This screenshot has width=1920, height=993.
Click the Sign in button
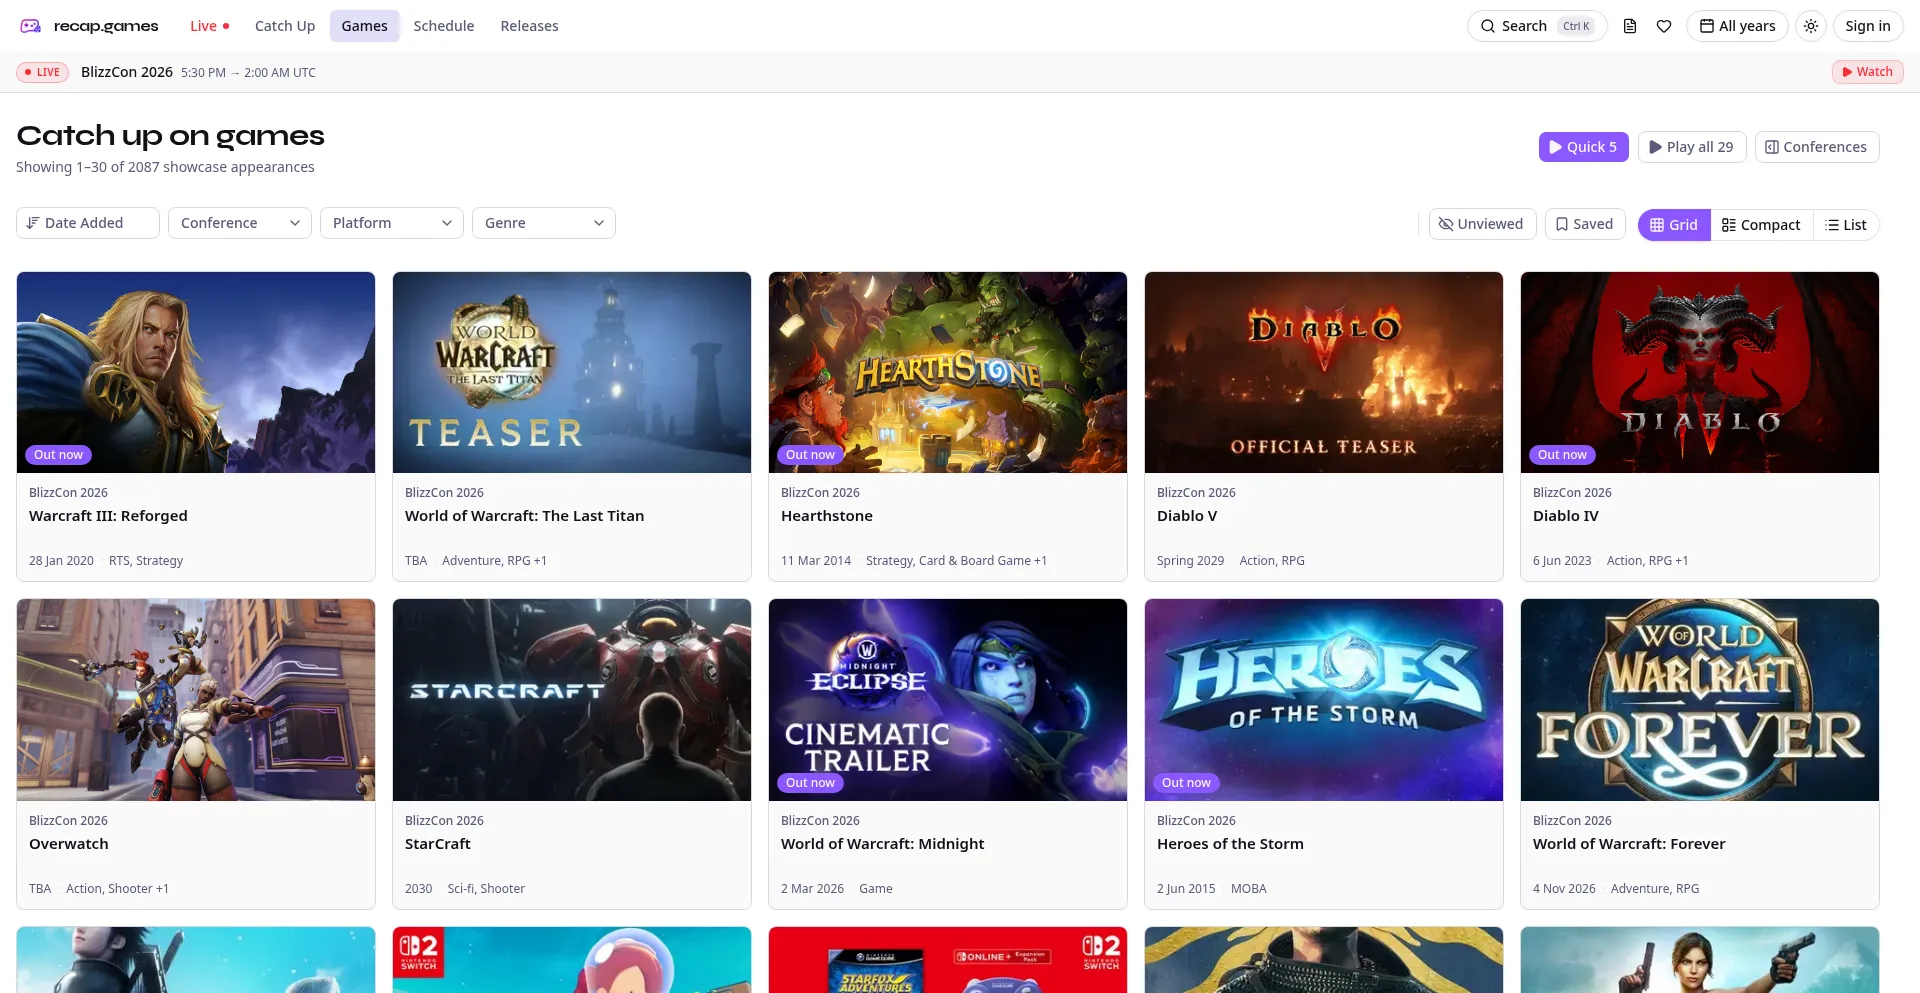click(1868, 26)
